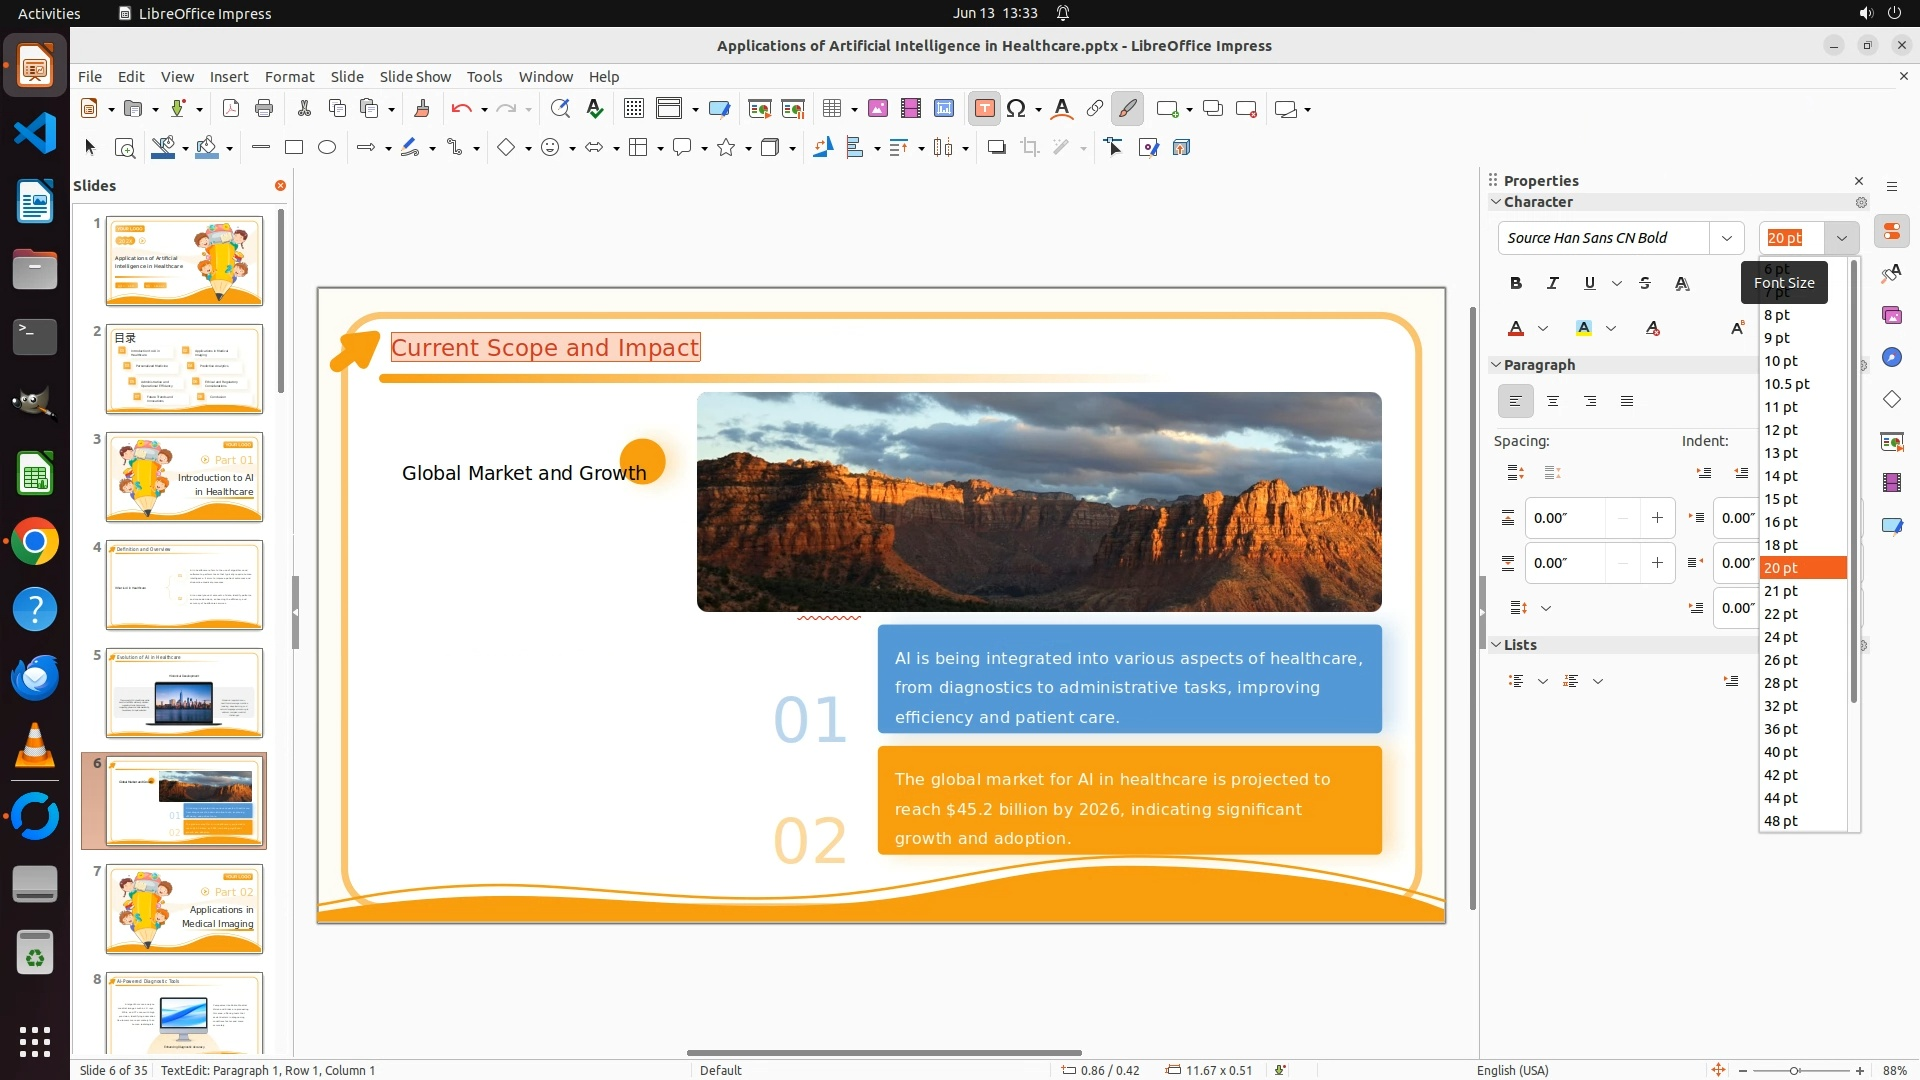Open the Format menu

tap(289, 77)
